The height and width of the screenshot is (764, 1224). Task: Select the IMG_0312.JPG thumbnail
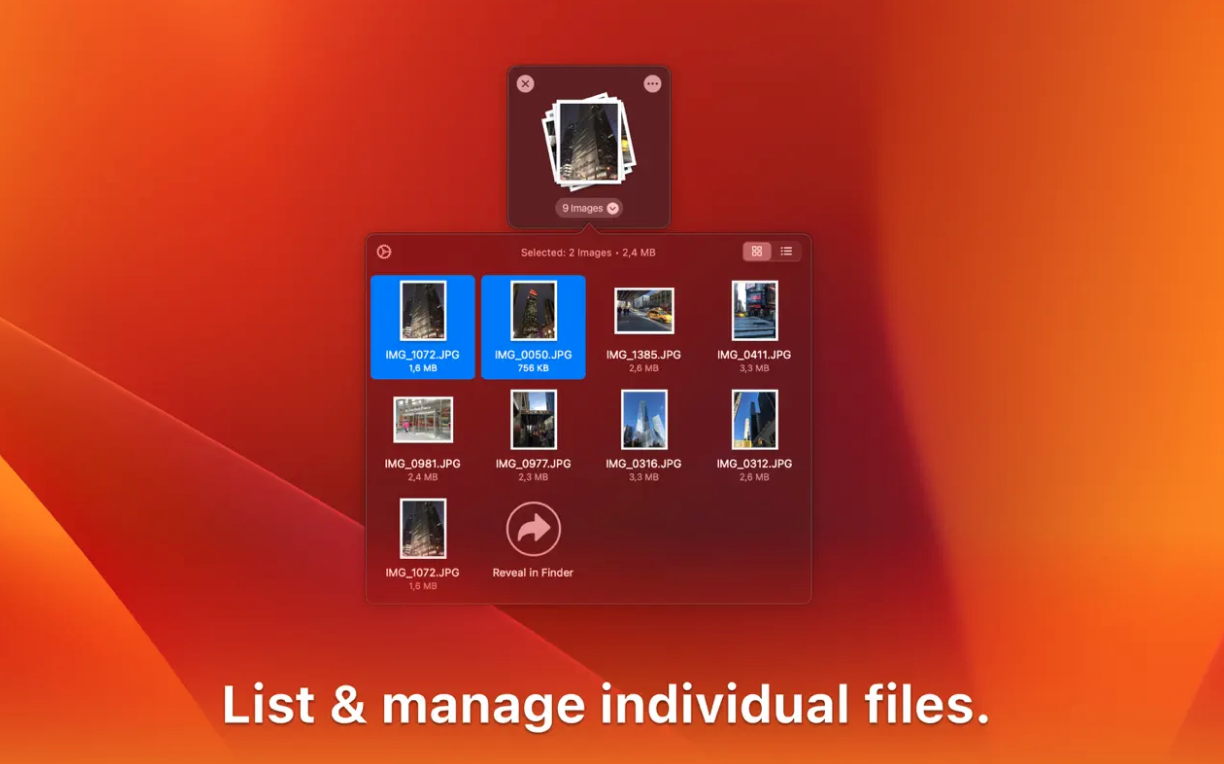click(754, 420)
